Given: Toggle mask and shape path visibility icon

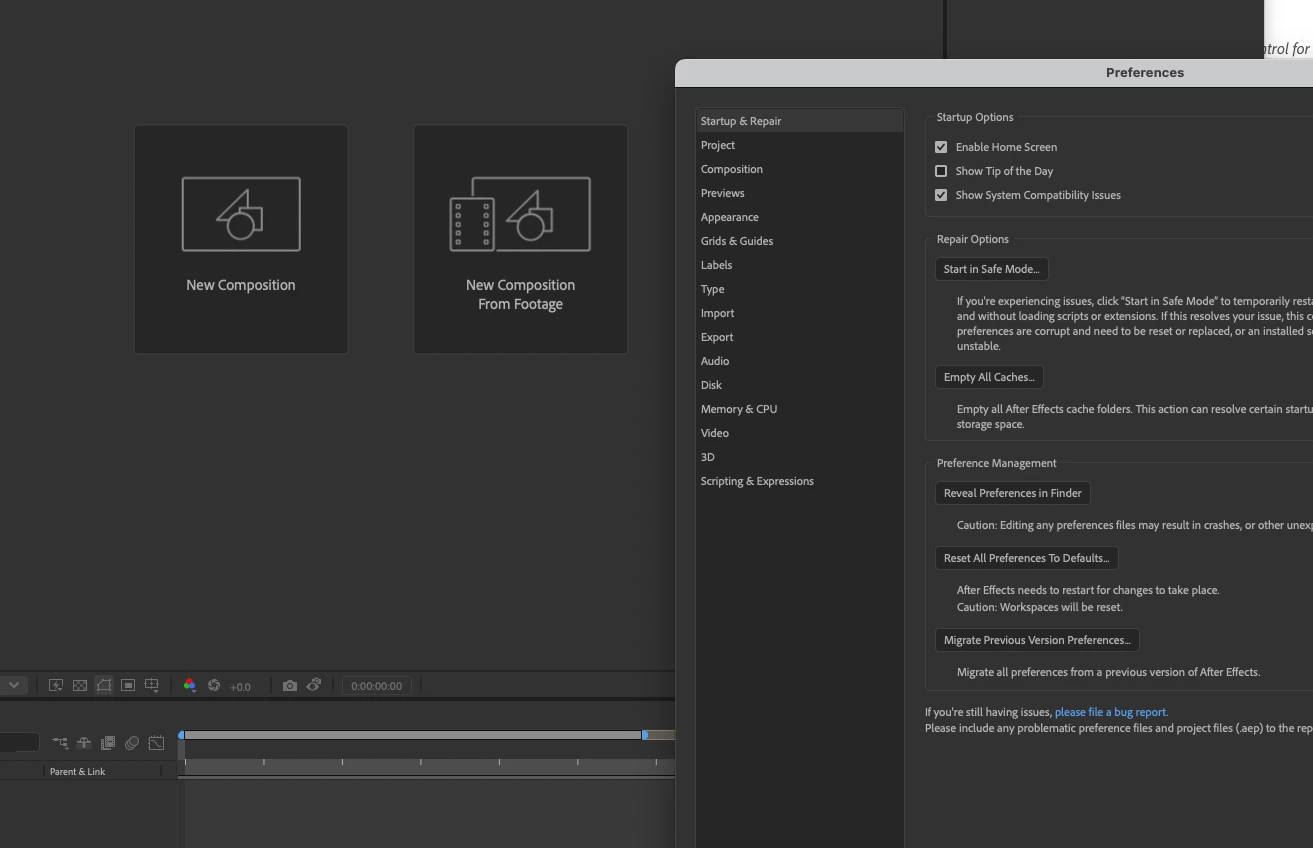Looking at the screenshot, I should point(104,685).
